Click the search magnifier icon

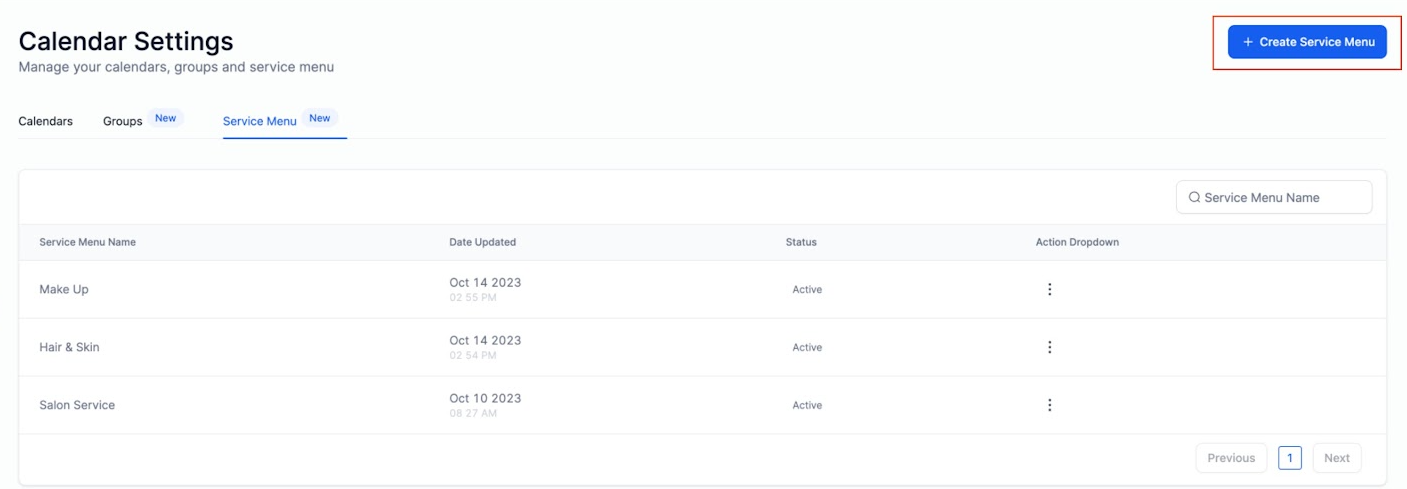(1194, 198)
